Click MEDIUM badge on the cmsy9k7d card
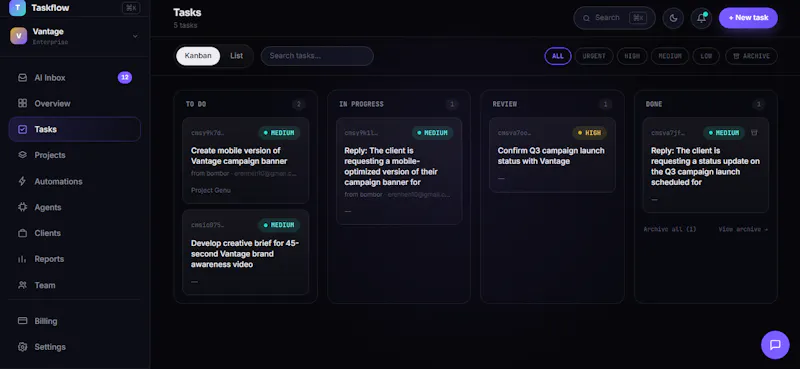The width and height of the screenshot is (800, 369). [x=279, y=133]
